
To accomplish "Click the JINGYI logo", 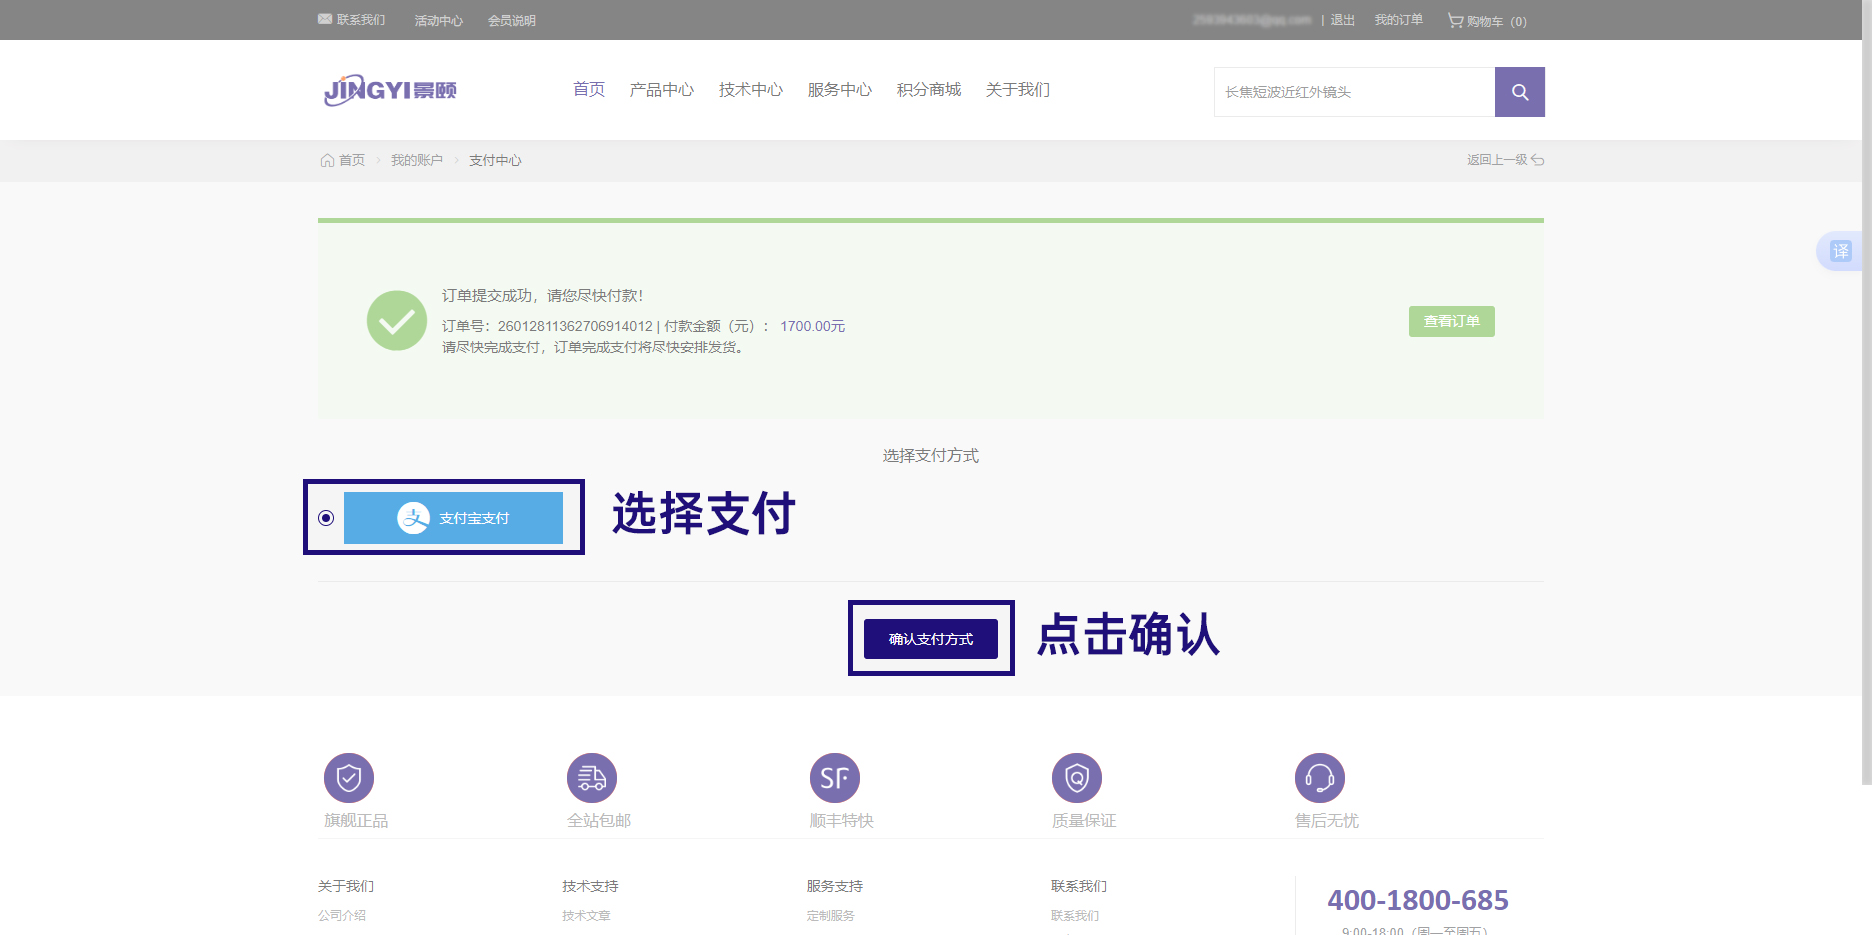I will (x=390, y=90).
